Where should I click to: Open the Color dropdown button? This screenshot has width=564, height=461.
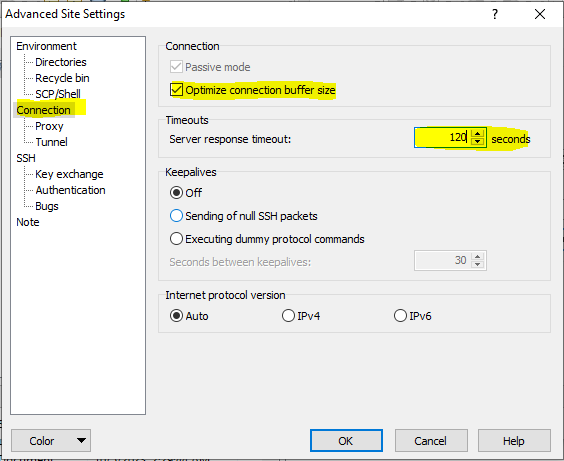[51, 441]
